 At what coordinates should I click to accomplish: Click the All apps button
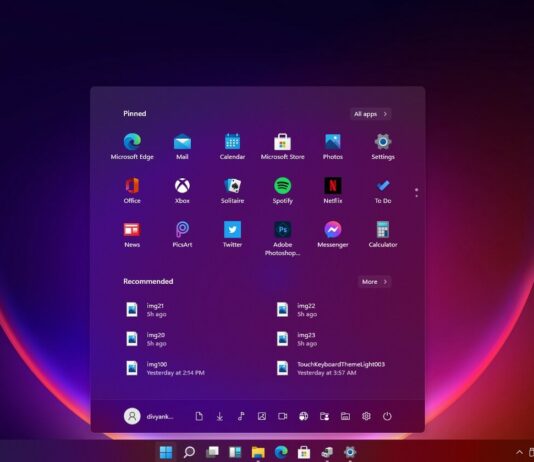point(371,114)
